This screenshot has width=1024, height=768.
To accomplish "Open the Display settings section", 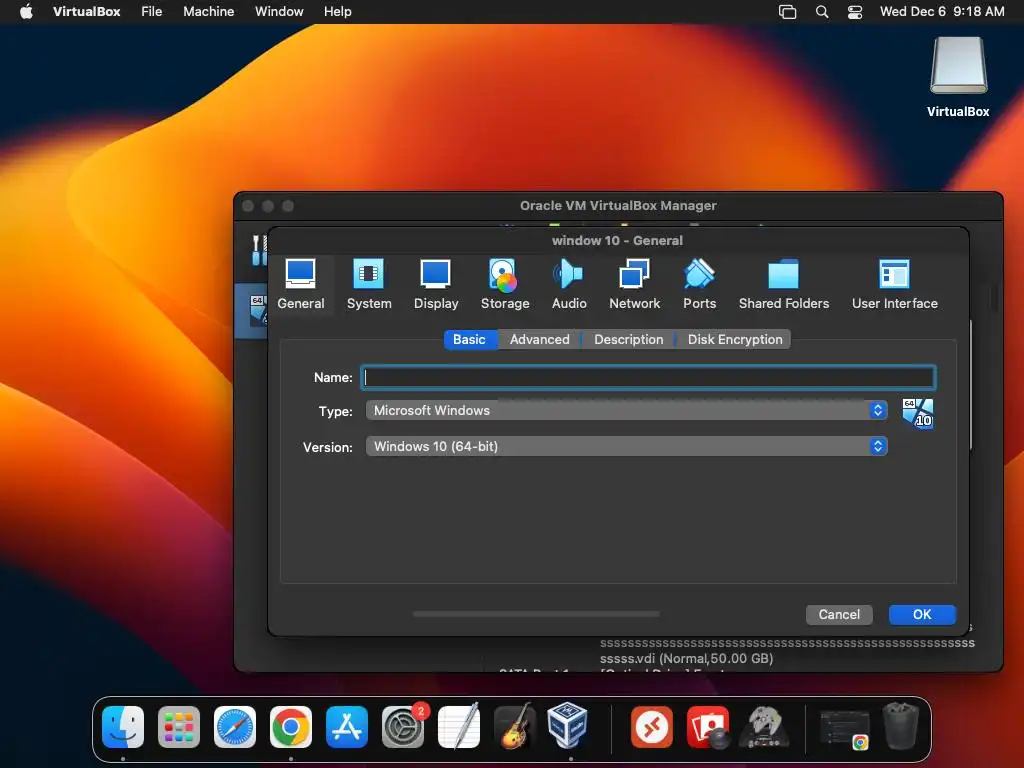I will [436, 285].
